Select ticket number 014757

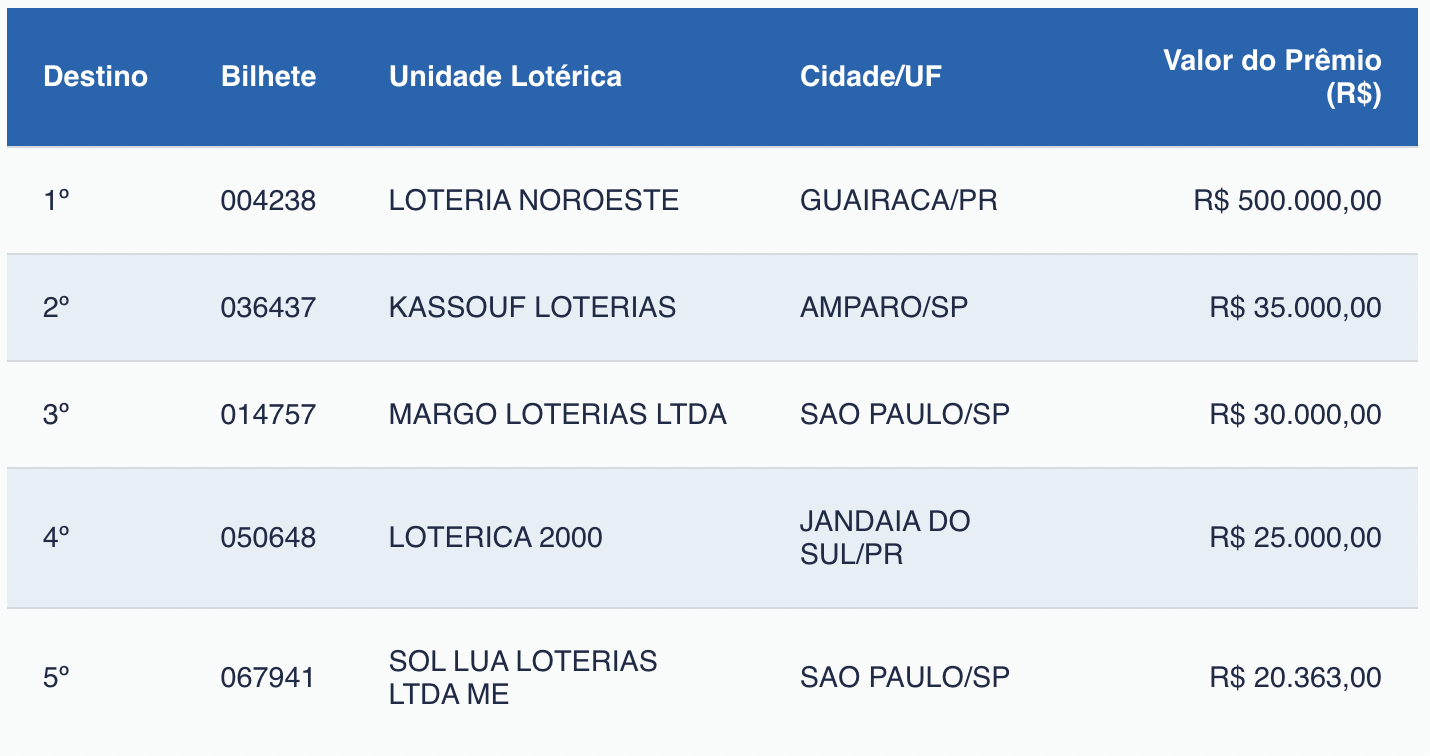[268, 414]
